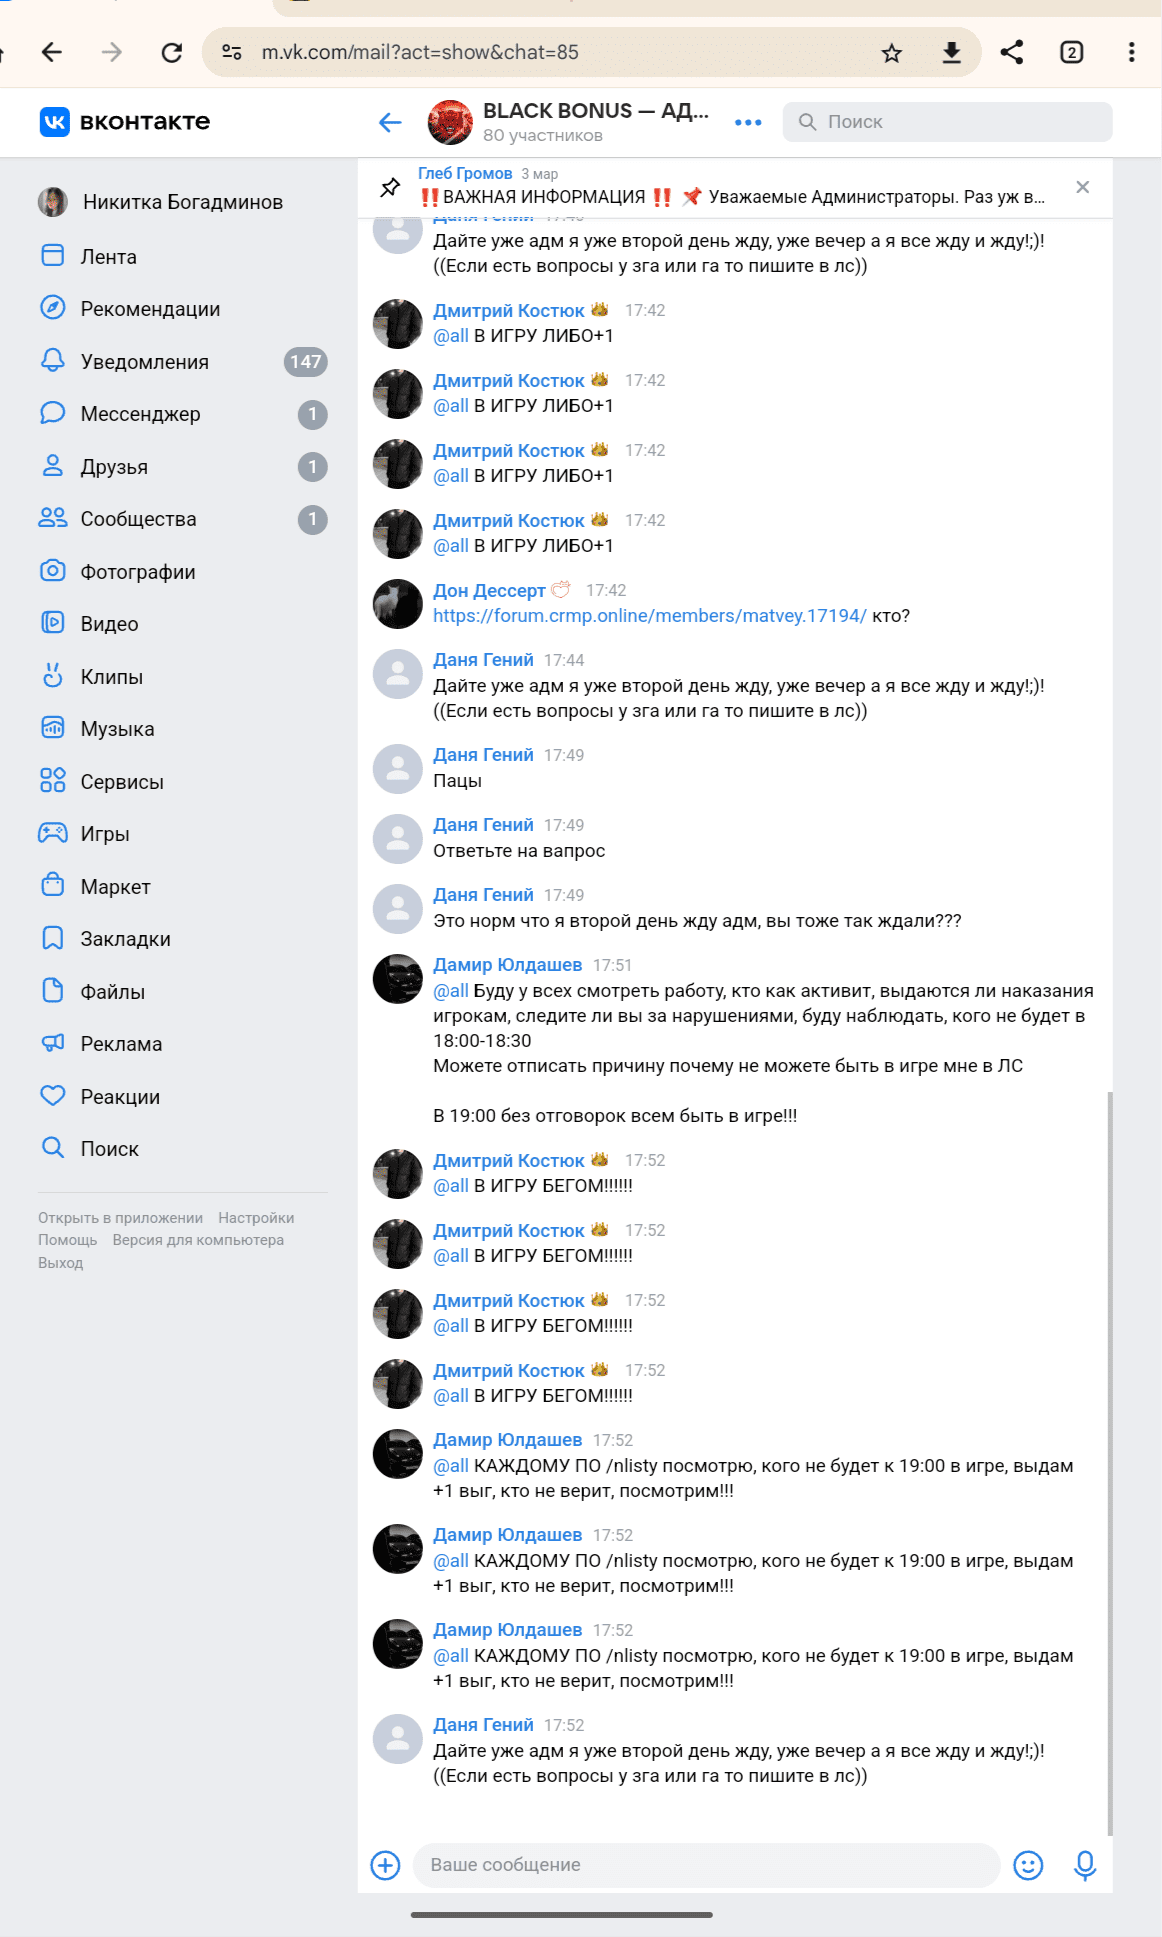The width and height of the screenshot is (1162, 1937).
Task: Click the Версия для компьютера link
Action: (198, 1240)
